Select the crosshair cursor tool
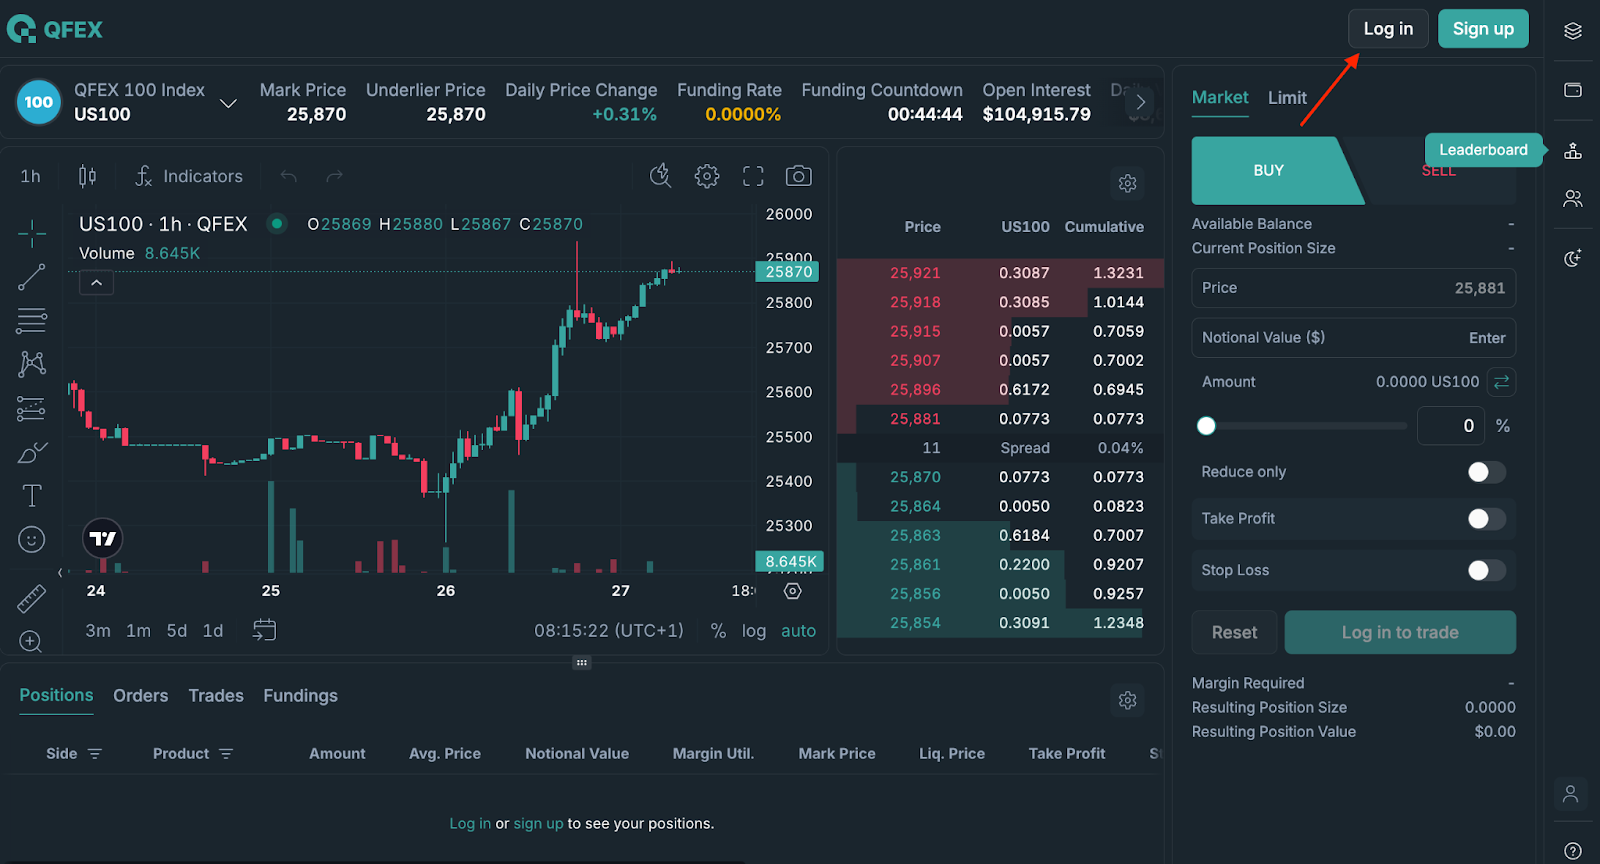 click(x=32, y=234)
